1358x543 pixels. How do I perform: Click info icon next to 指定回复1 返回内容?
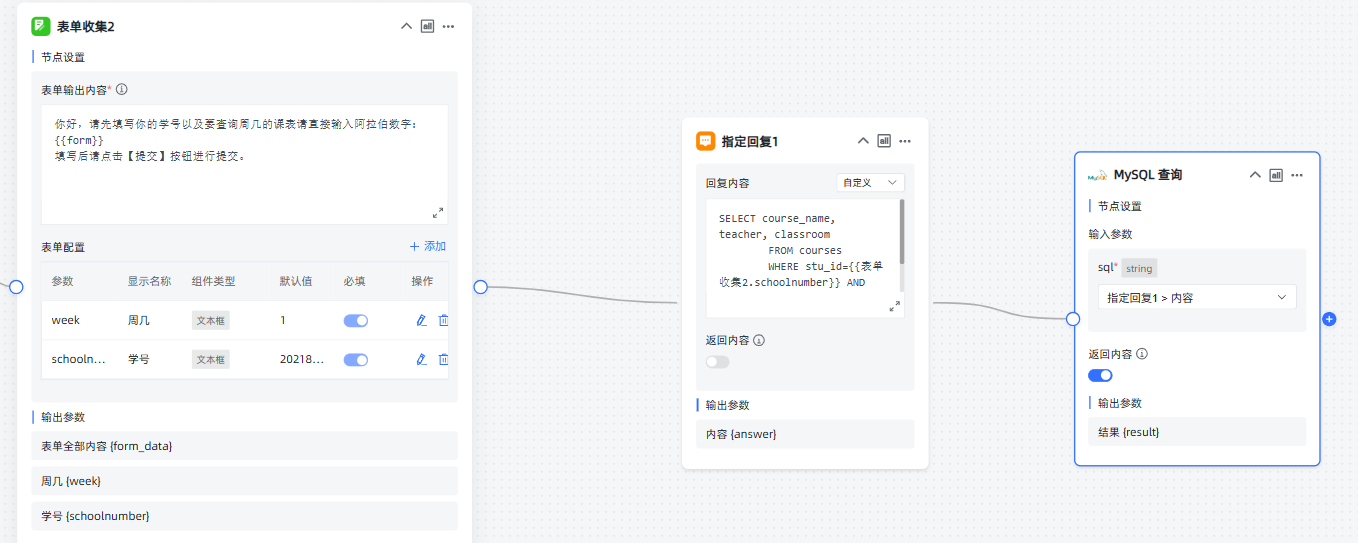tap(759, 340)
